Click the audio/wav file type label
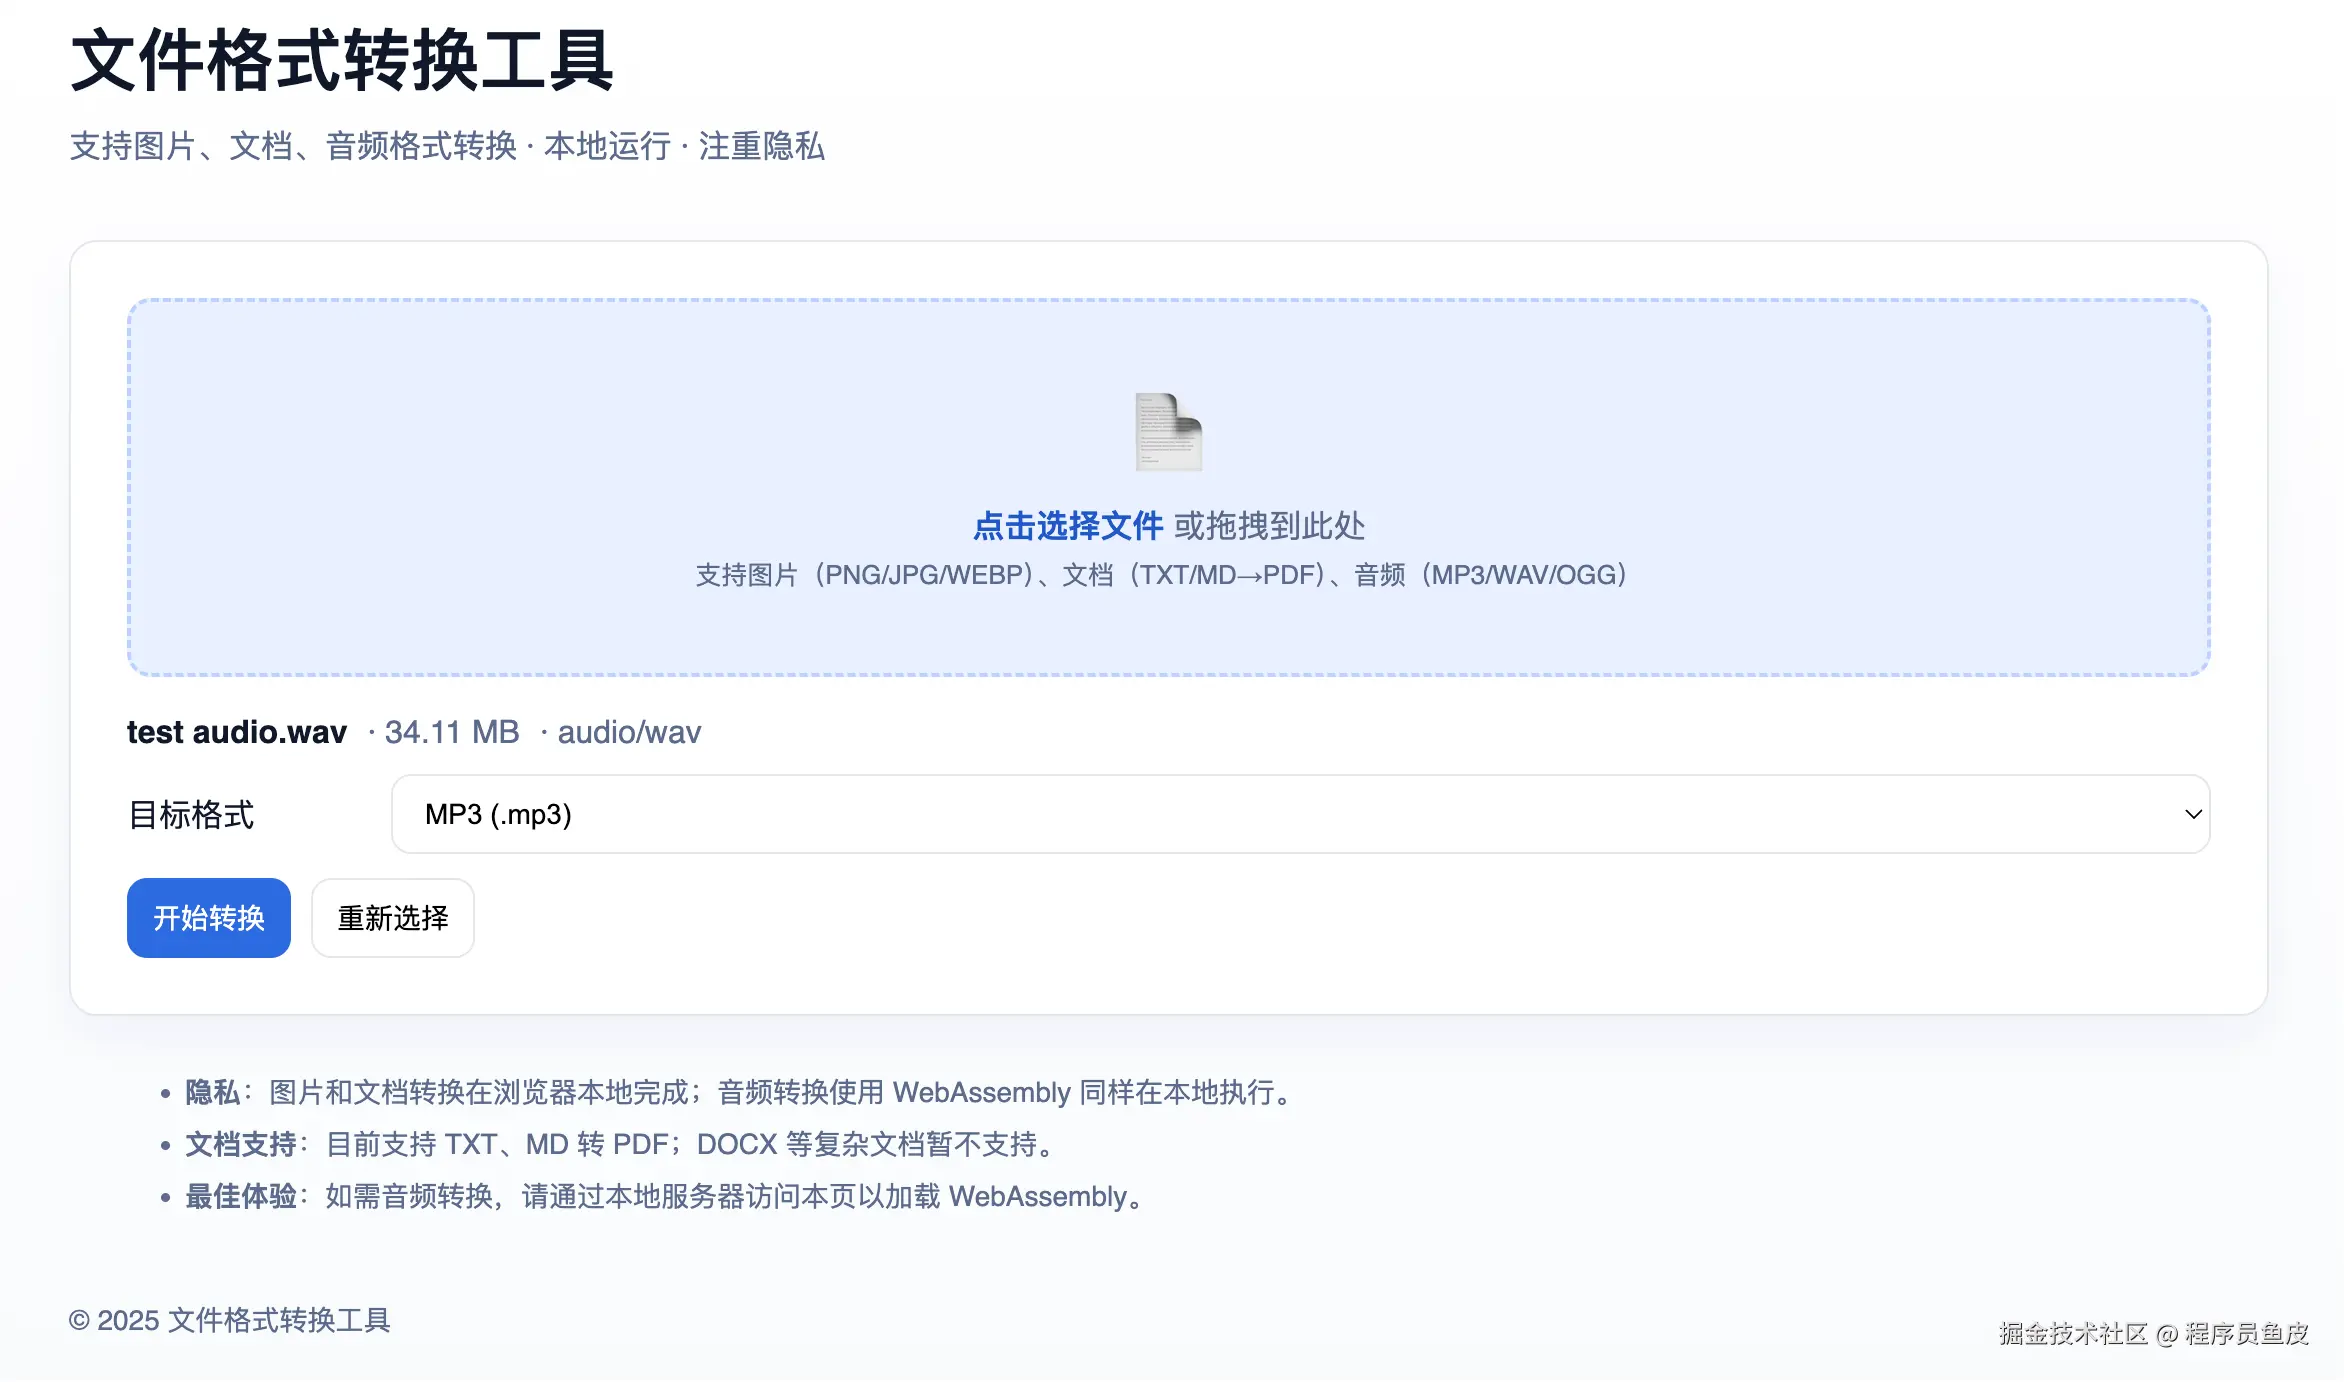 [x=629, y=732]
